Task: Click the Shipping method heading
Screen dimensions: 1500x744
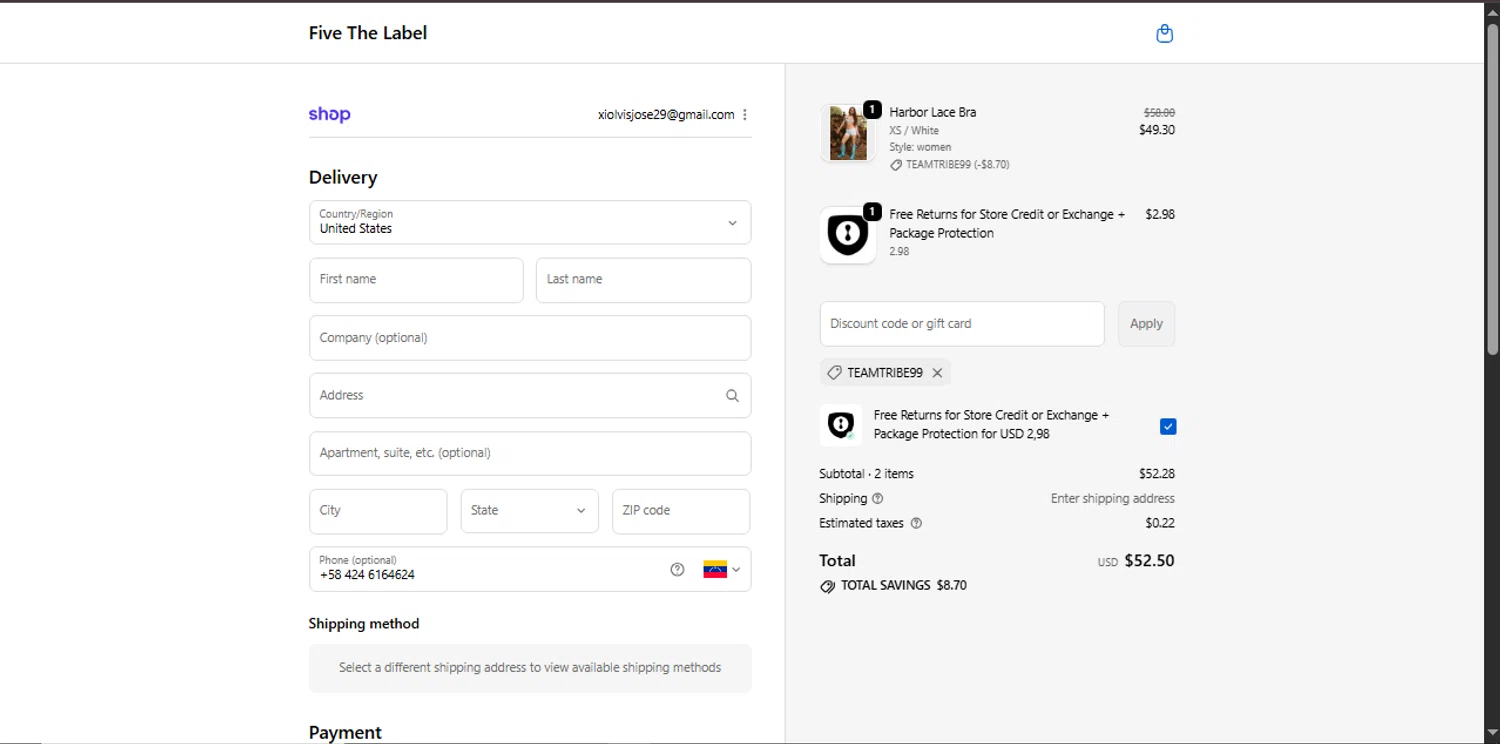Action: (364, 624)
